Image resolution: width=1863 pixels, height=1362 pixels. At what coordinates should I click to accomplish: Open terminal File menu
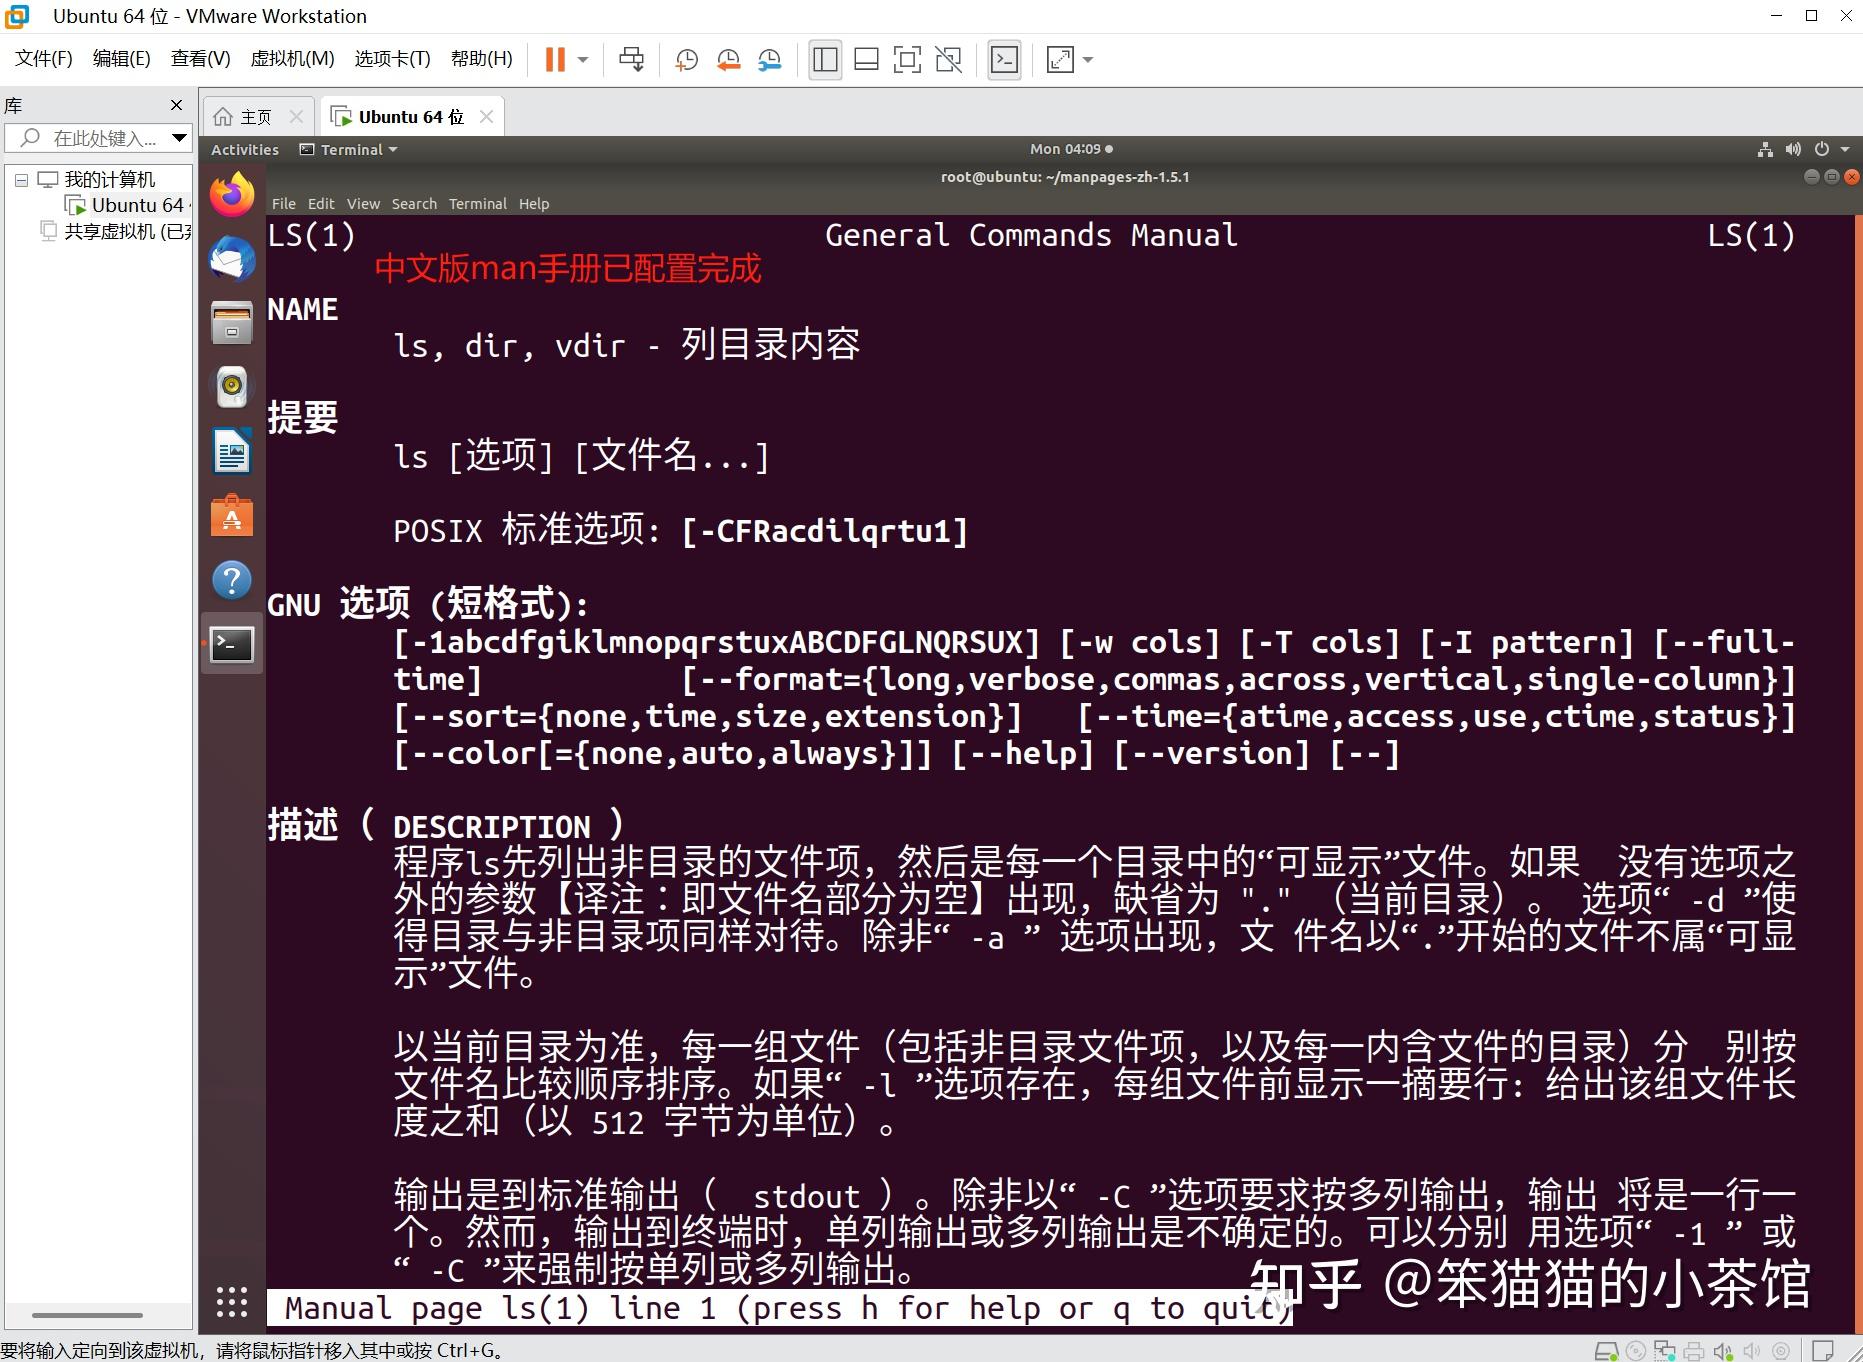283,203
